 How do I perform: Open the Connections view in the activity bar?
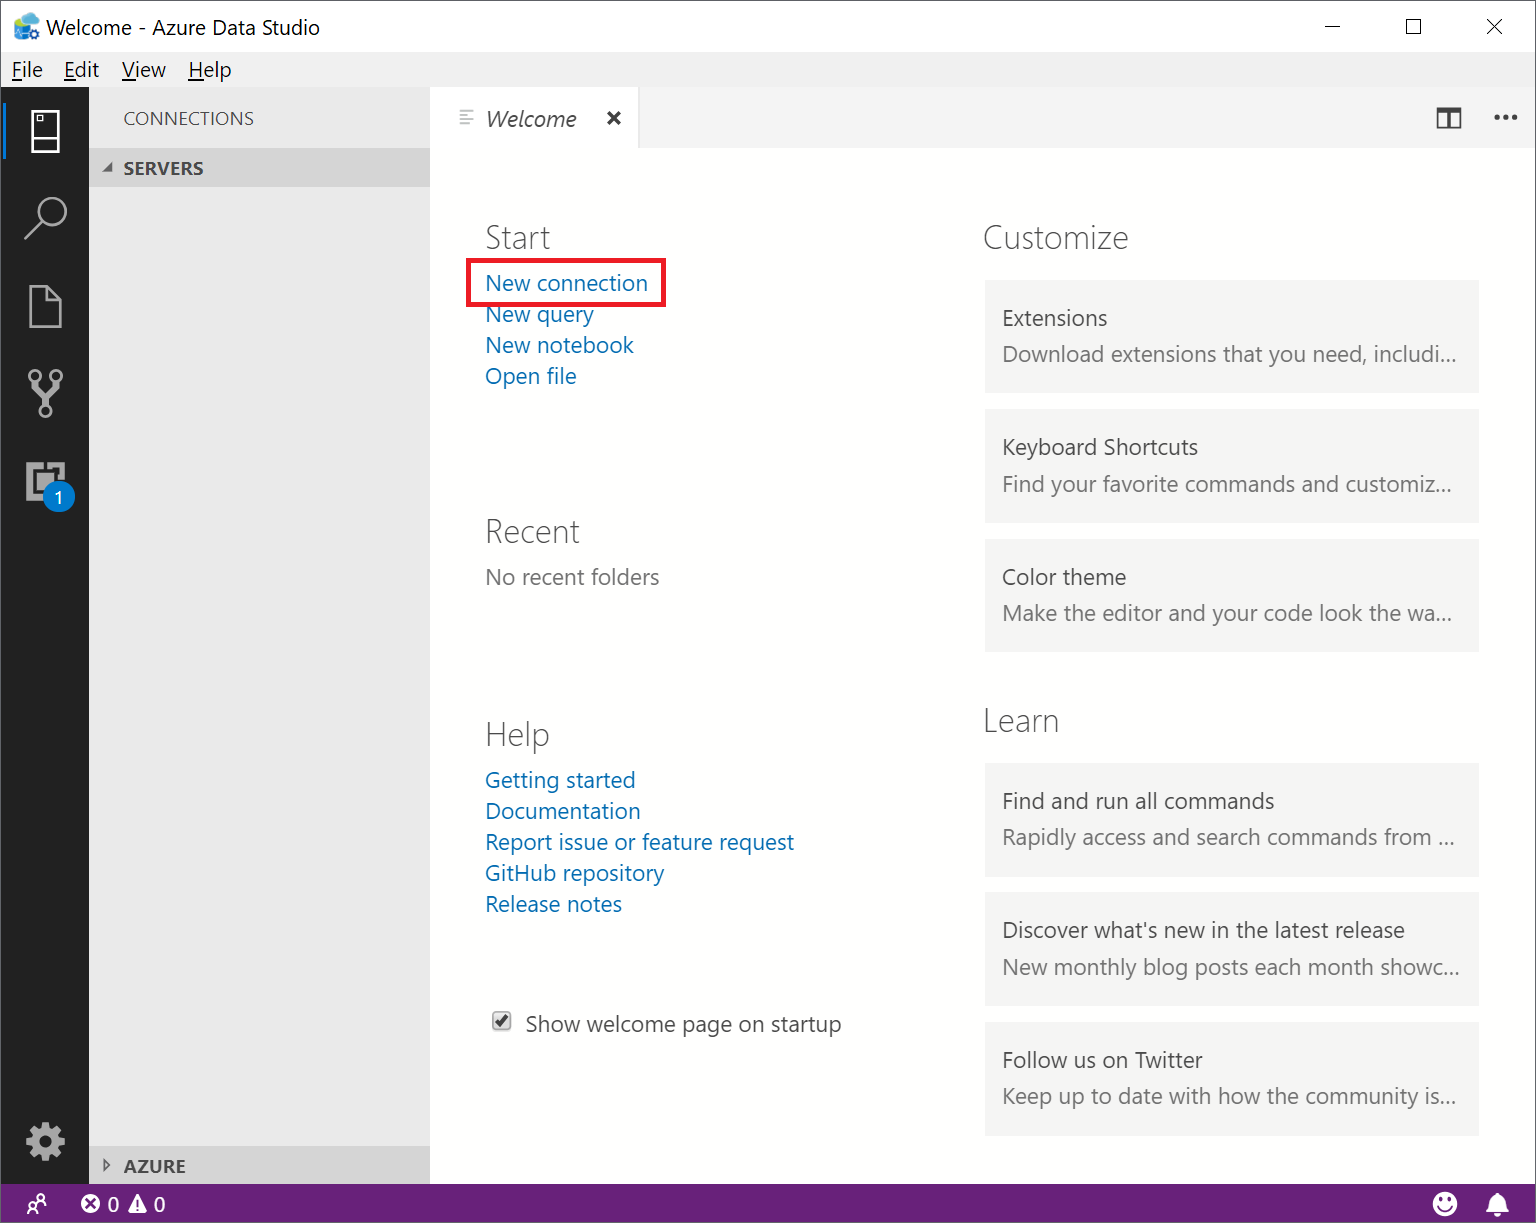(45, 131)
